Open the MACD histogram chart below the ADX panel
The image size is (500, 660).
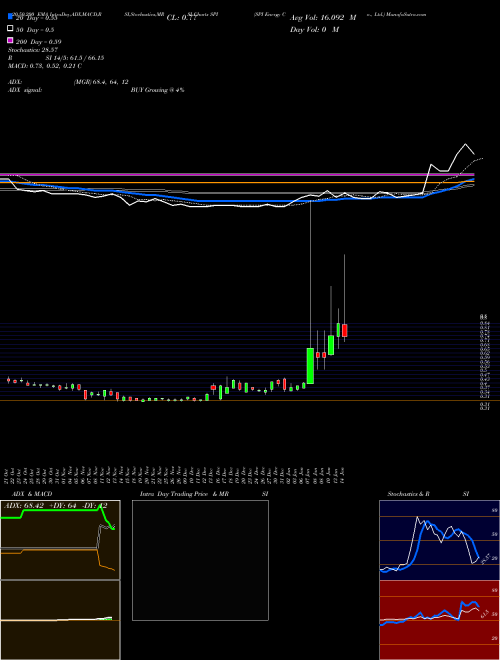point(60,620)
